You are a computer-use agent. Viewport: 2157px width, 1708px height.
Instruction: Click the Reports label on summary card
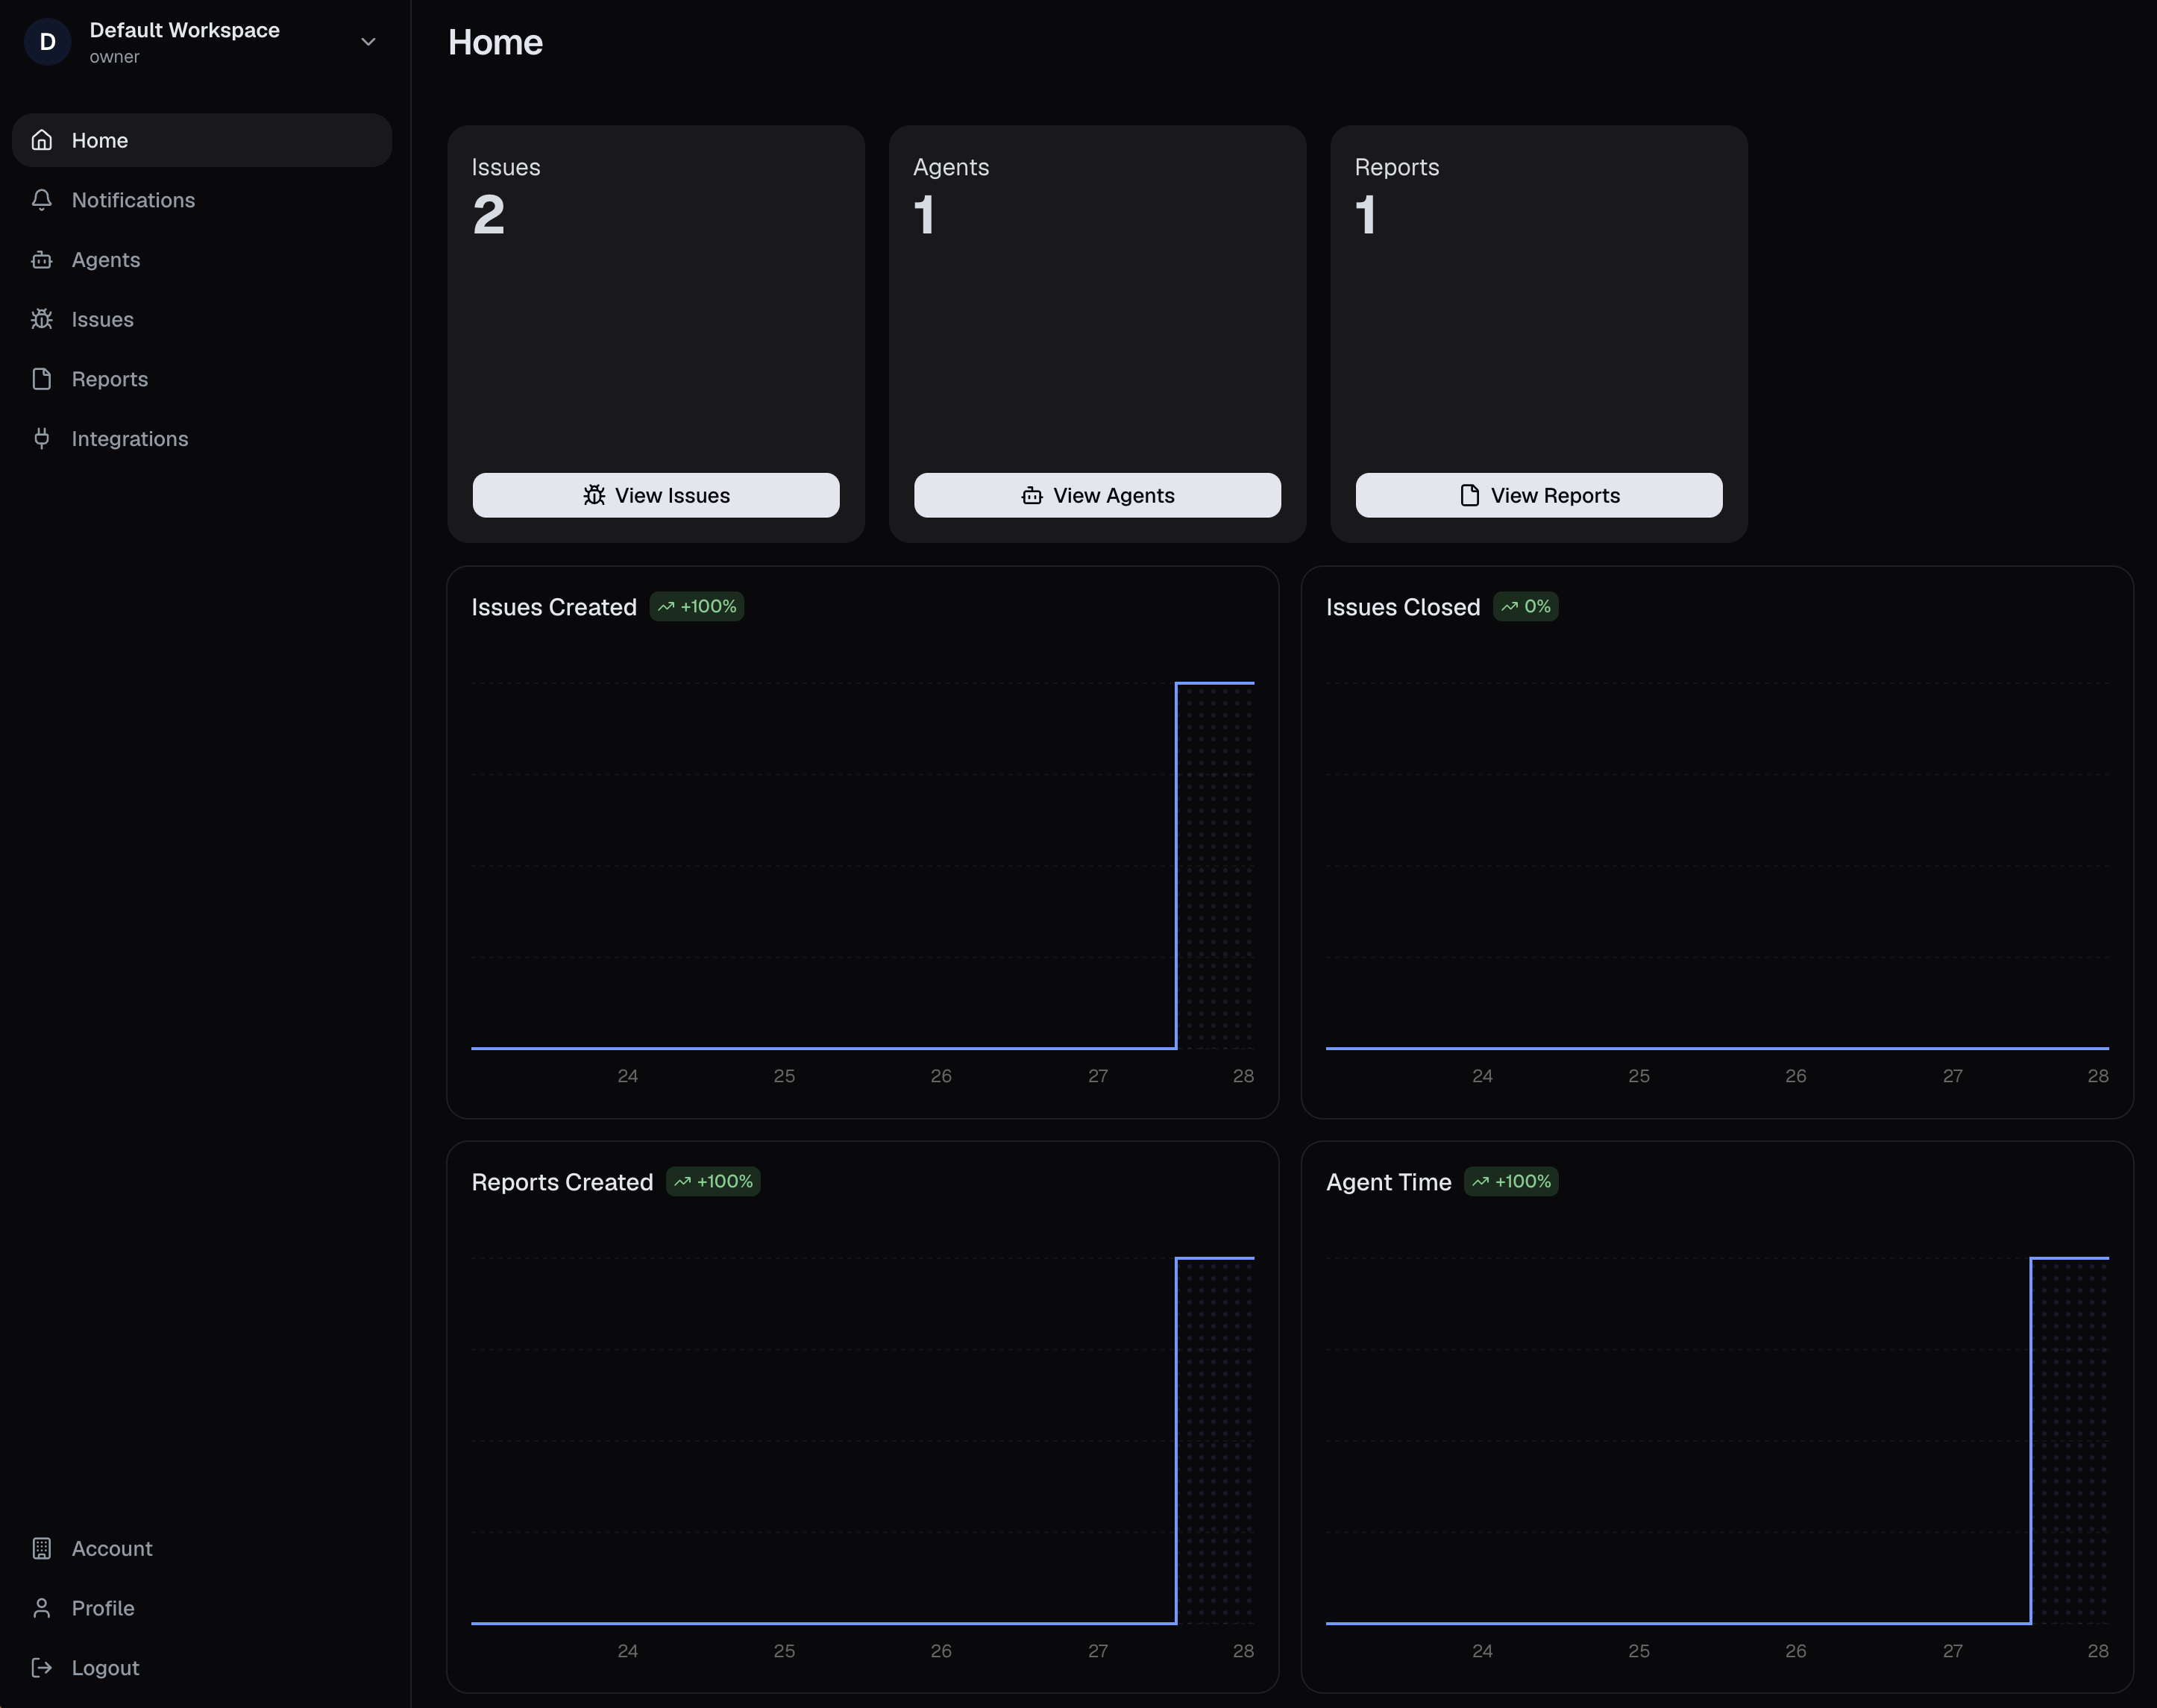point(1397,167)
